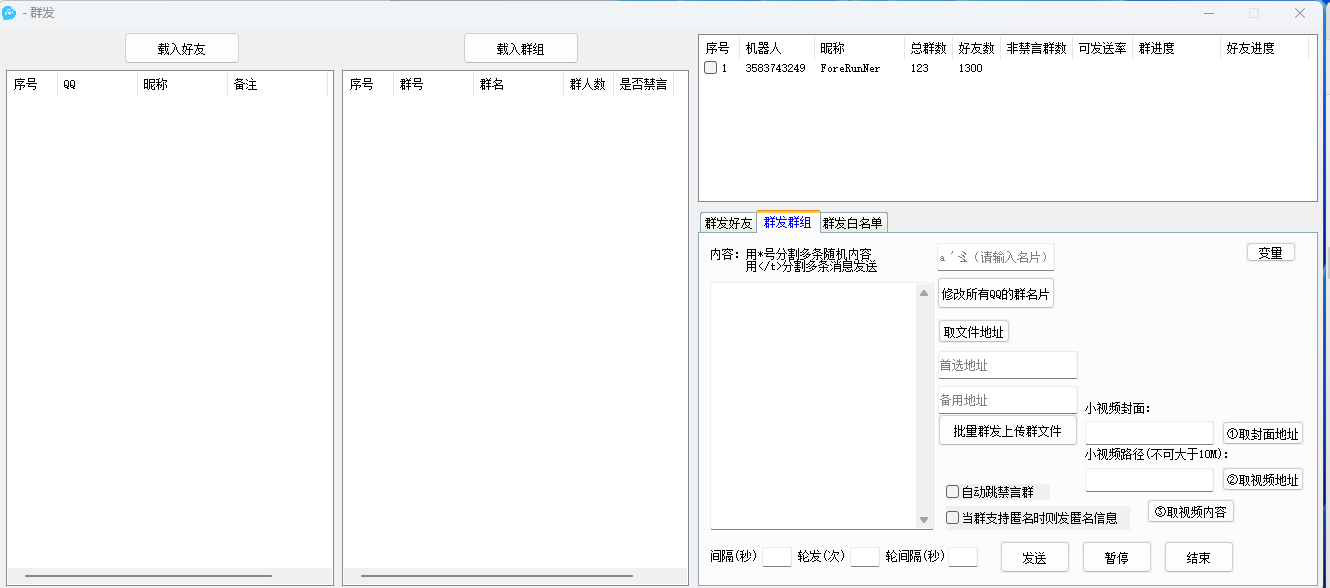Load groups with 载入群组 button
The height and width of the screenshot is (588, 1330).
520,48
